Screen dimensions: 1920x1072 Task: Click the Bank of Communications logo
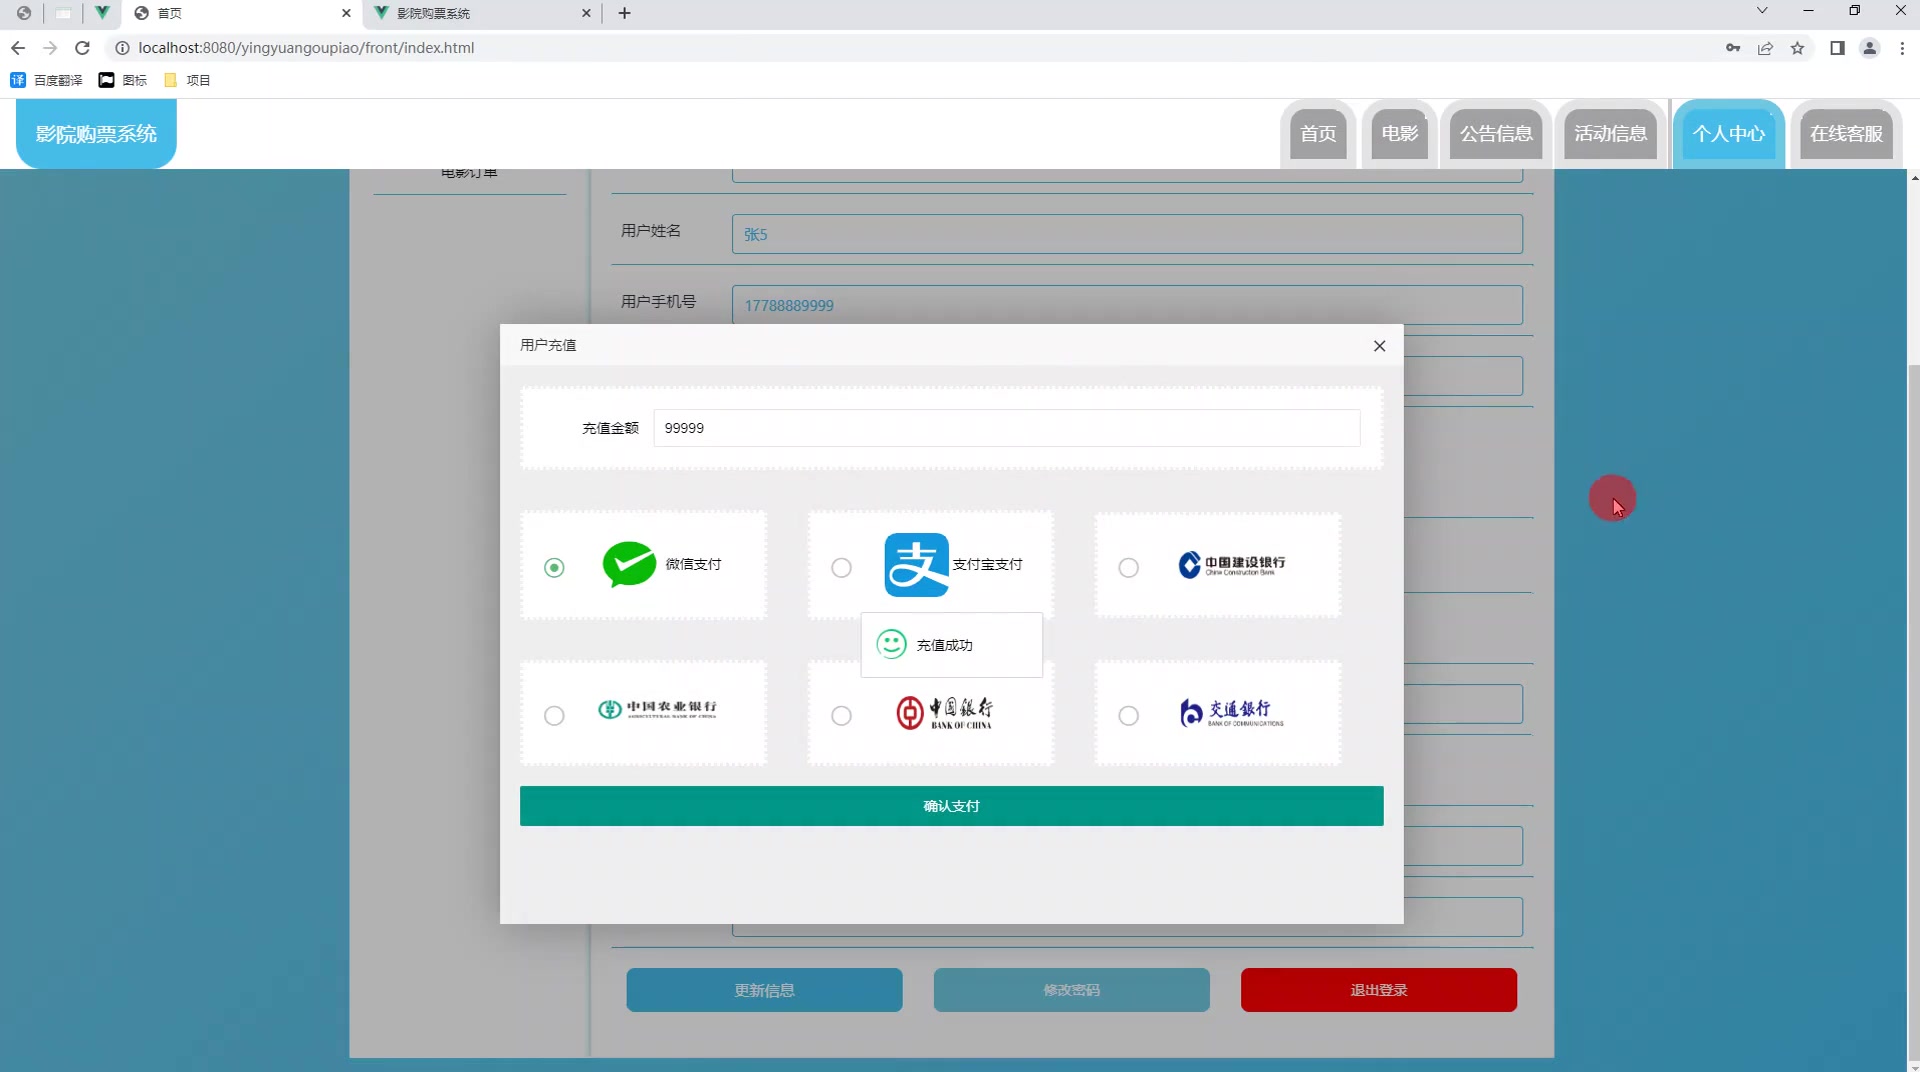[x=1231, y=712]
